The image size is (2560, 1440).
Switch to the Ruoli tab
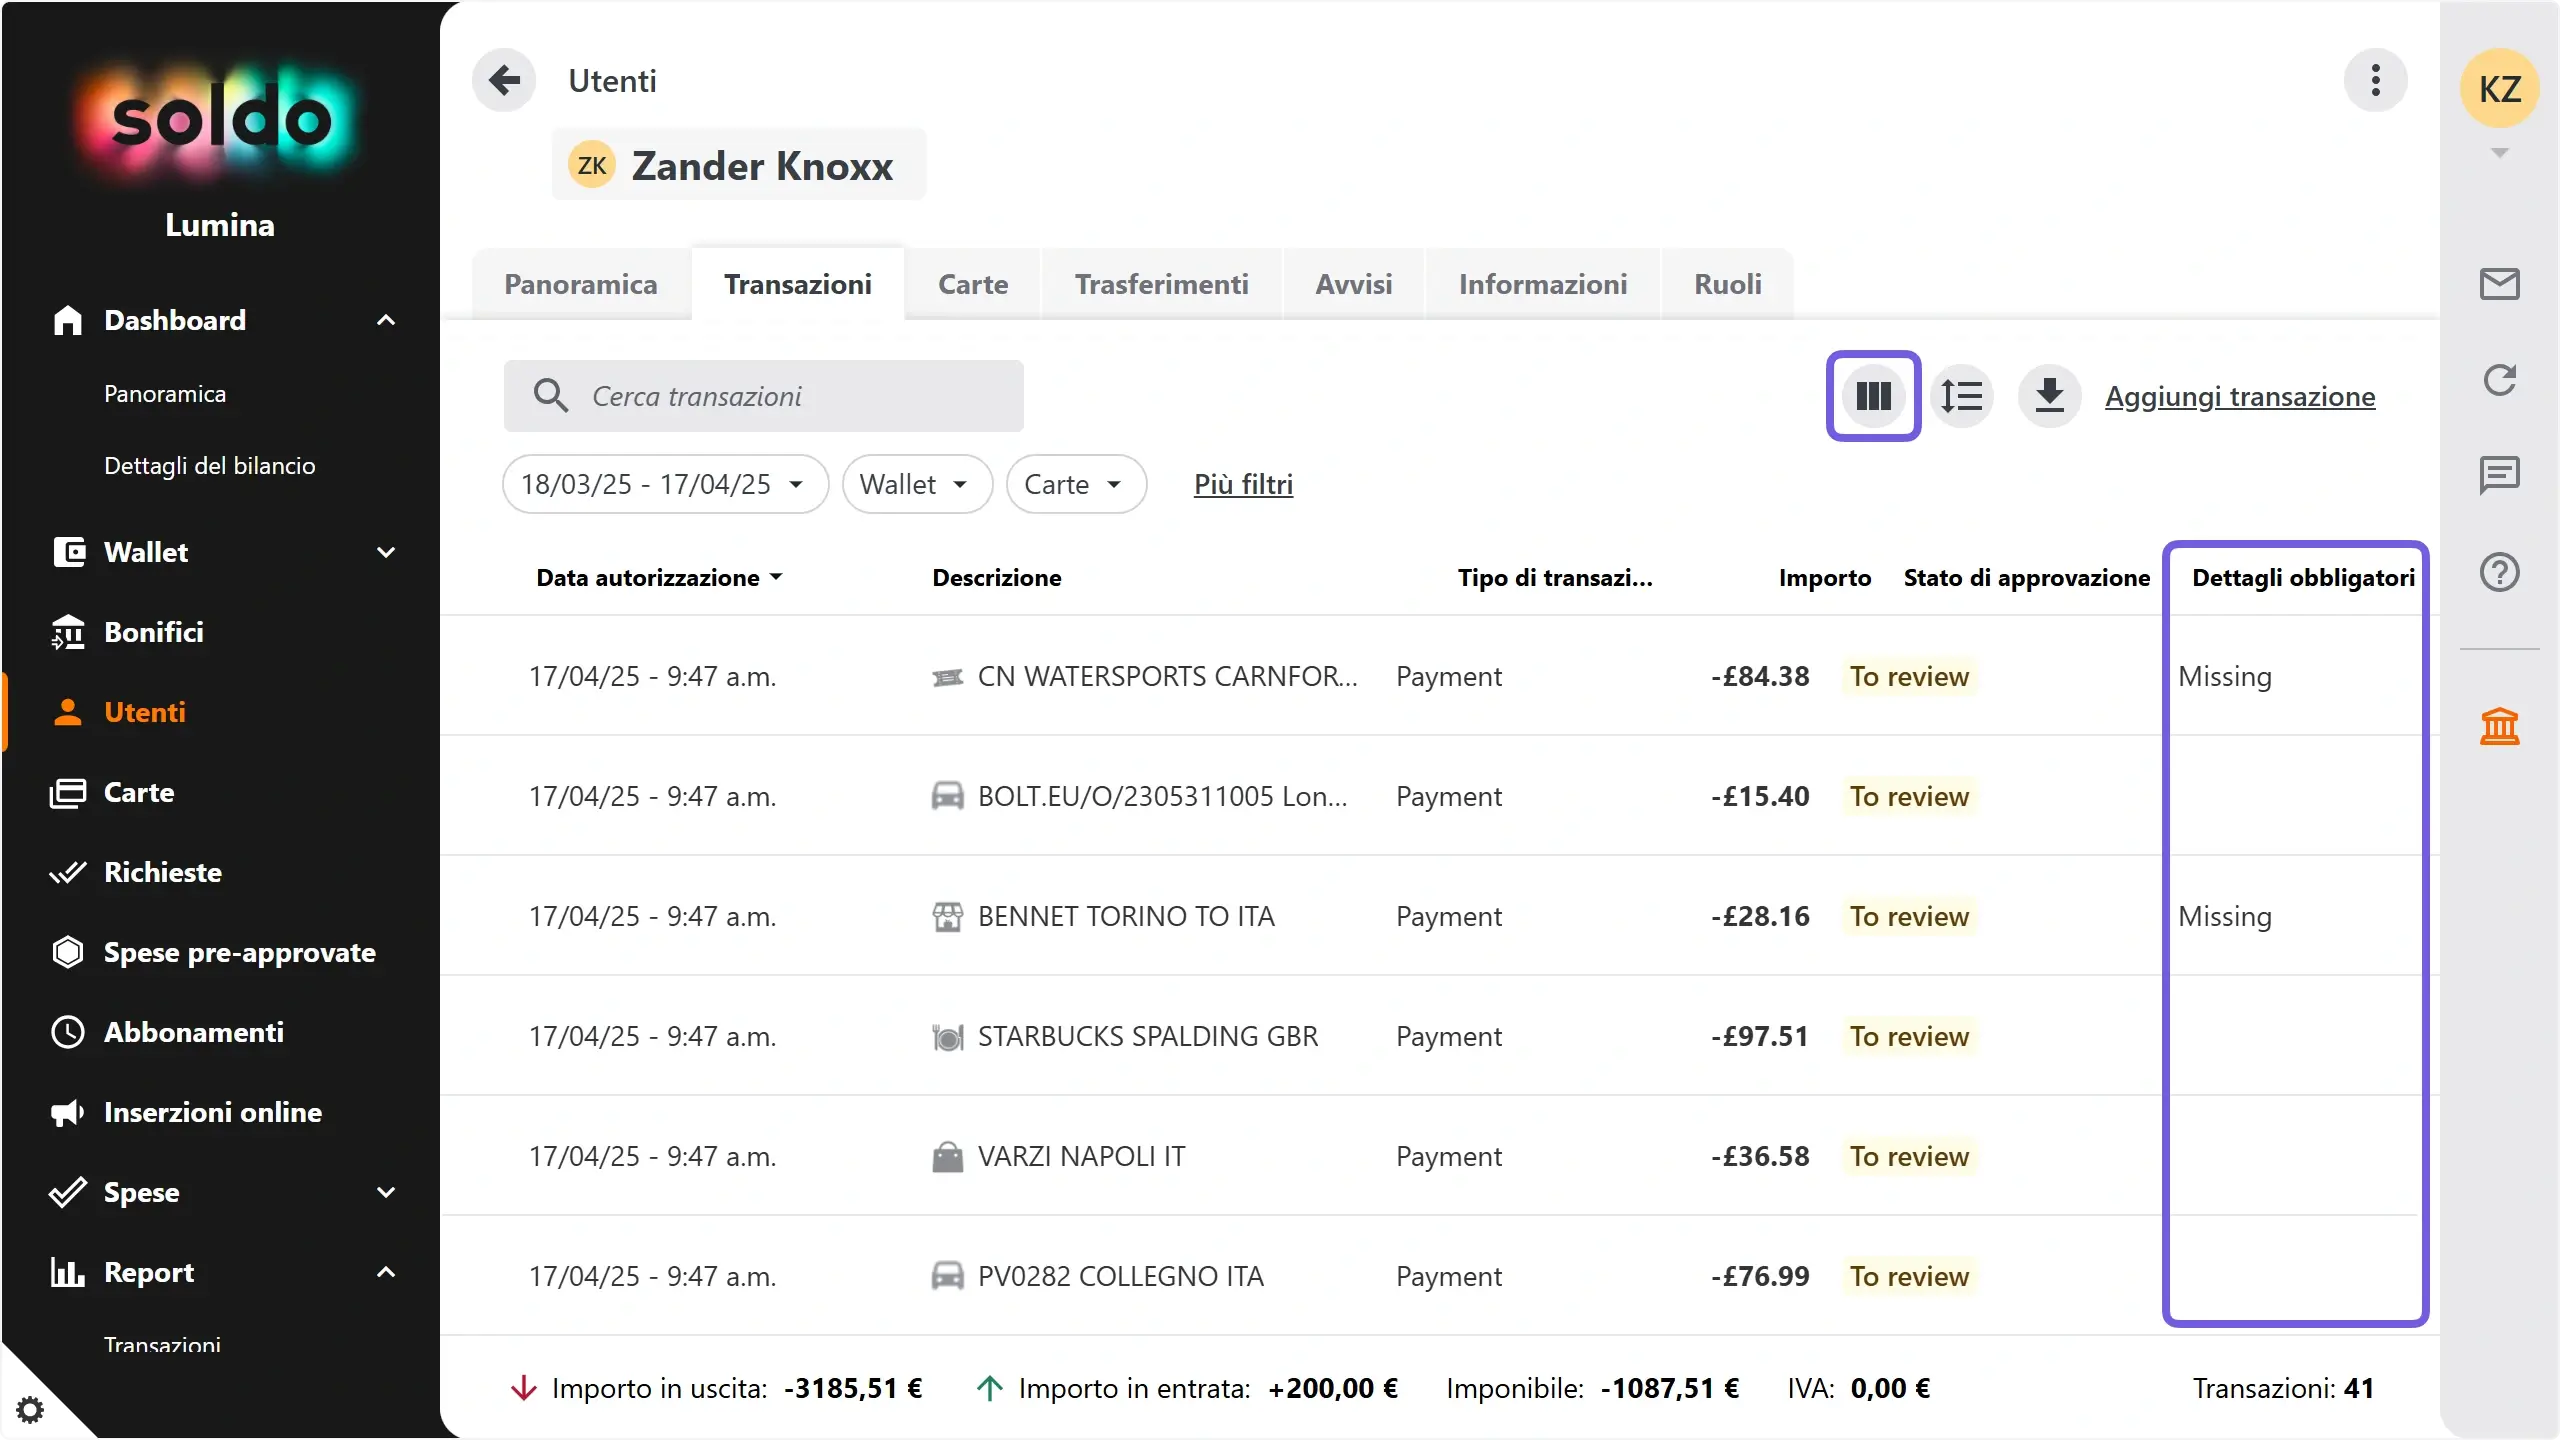pyautogui.click(x=1728, y=284)
